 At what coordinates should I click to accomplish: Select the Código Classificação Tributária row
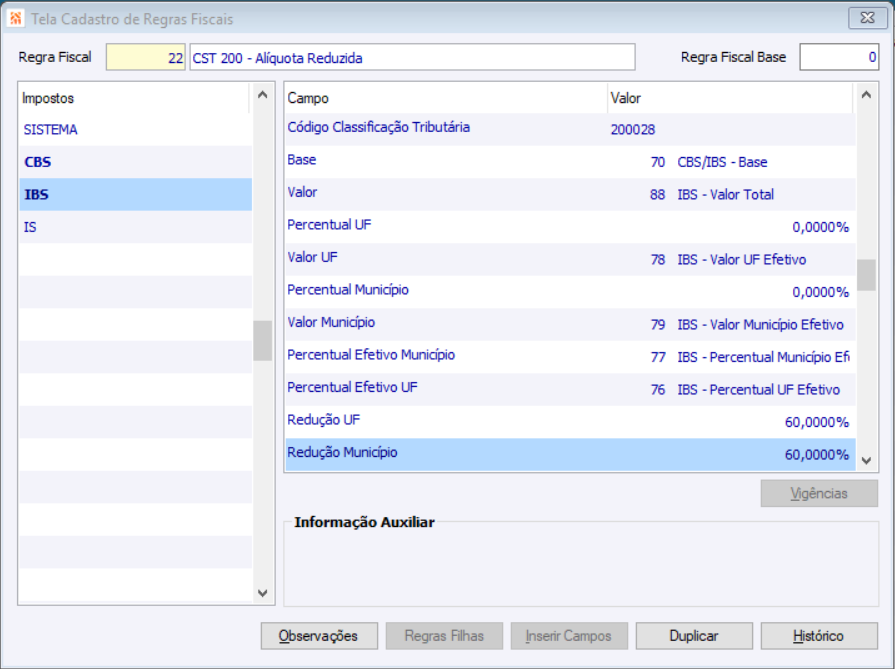coord(570,130)
